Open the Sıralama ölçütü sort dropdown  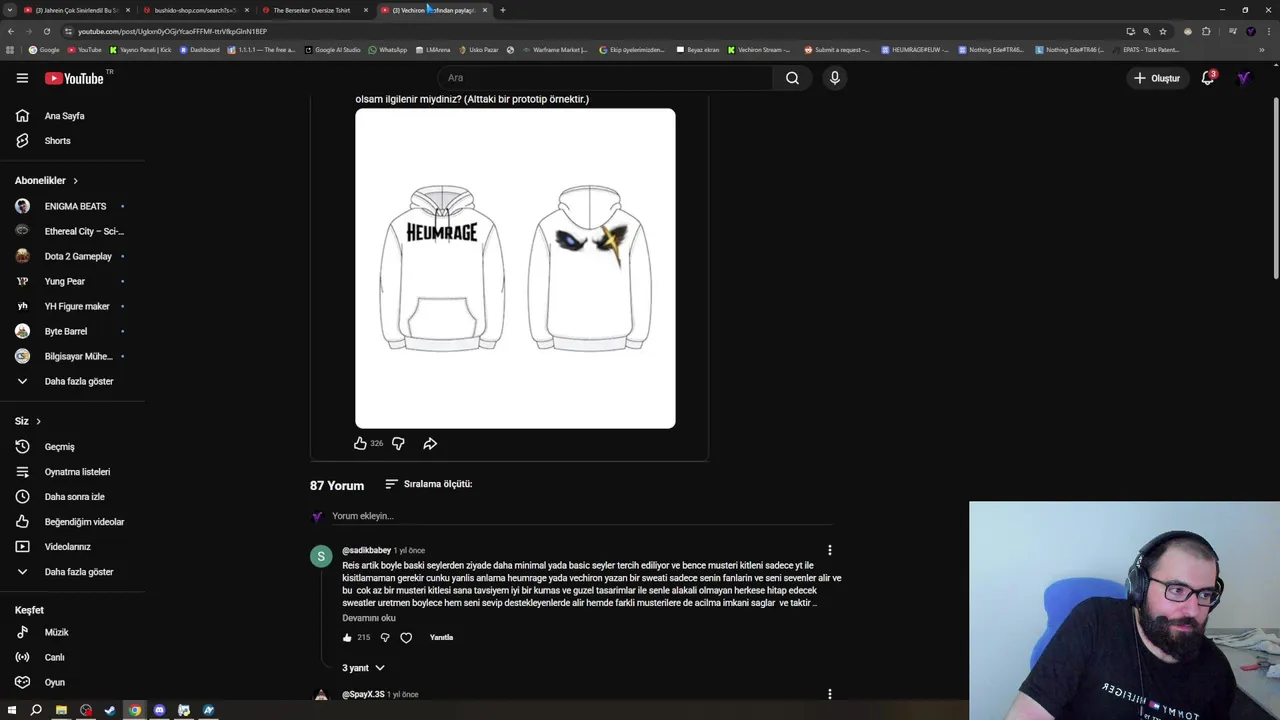428,484
